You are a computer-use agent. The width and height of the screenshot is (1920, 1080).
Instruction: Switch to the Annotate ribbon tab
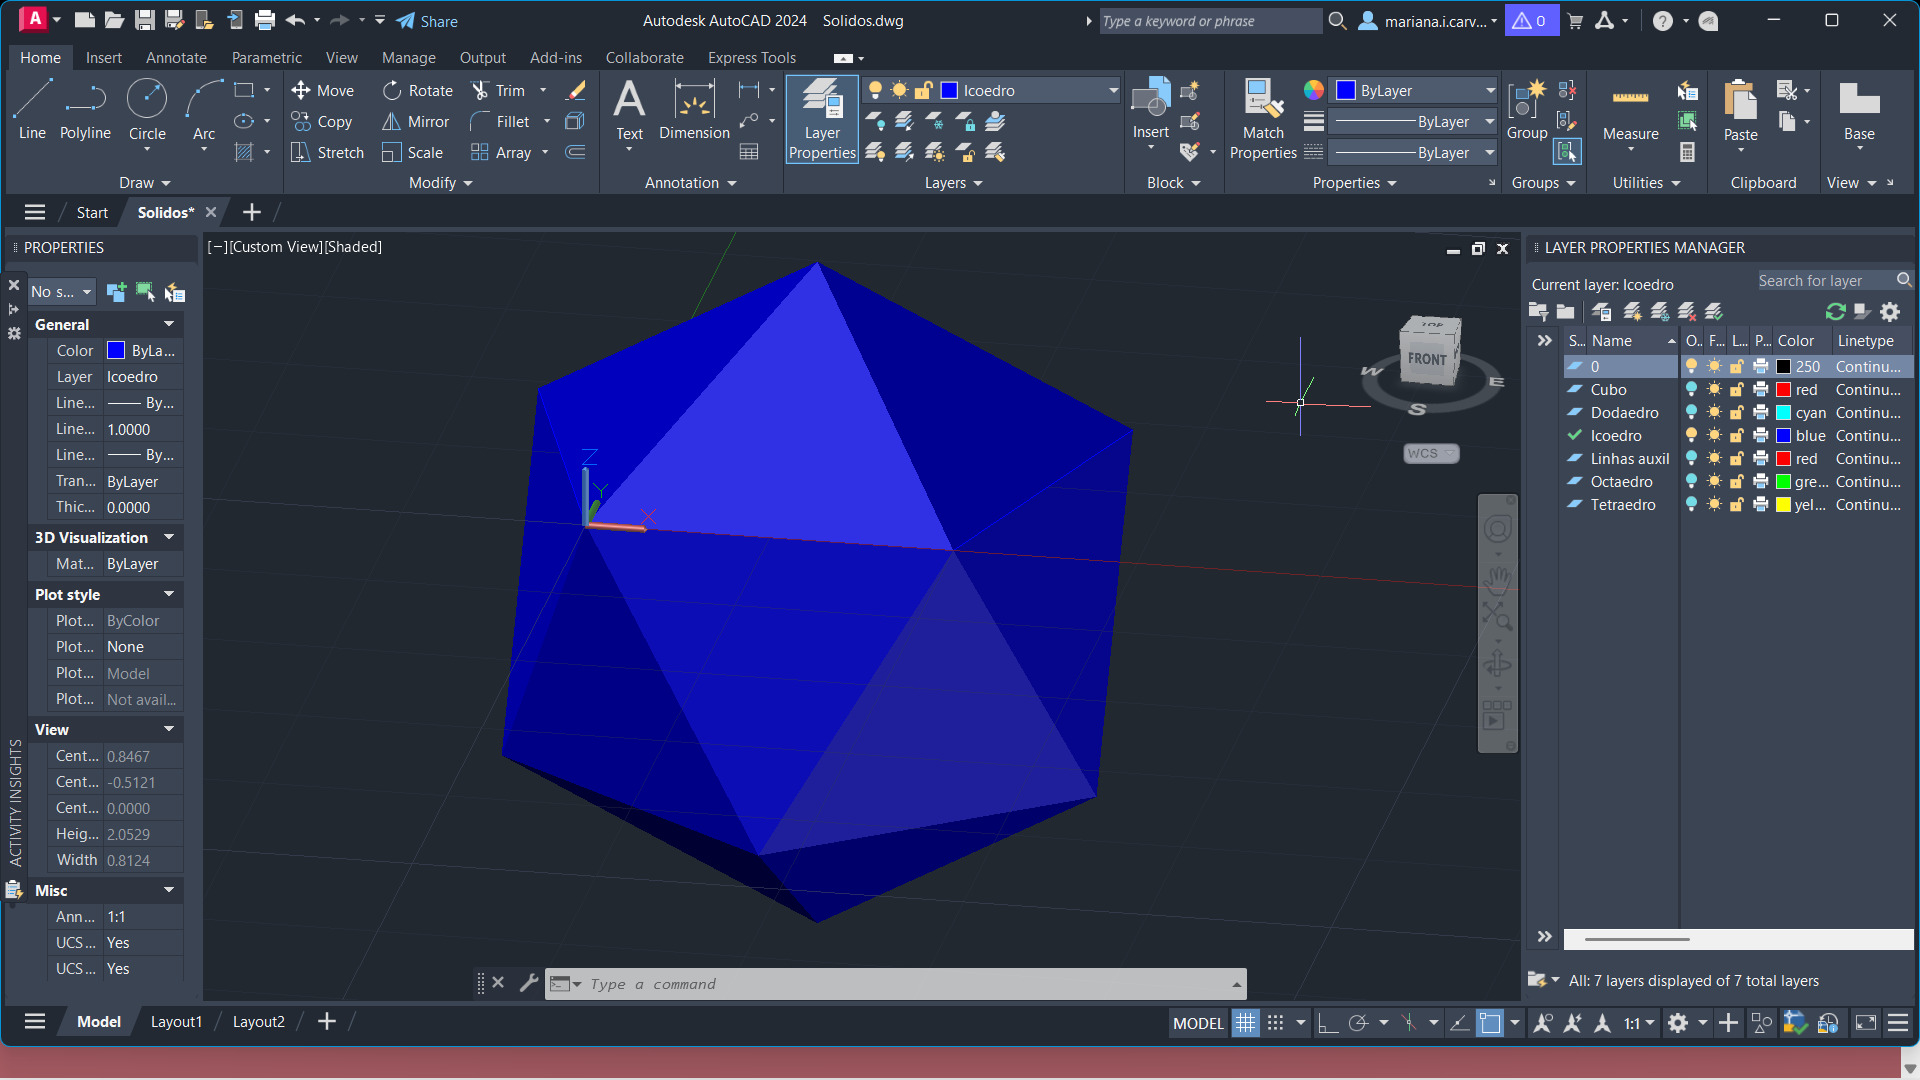[176, 58]
